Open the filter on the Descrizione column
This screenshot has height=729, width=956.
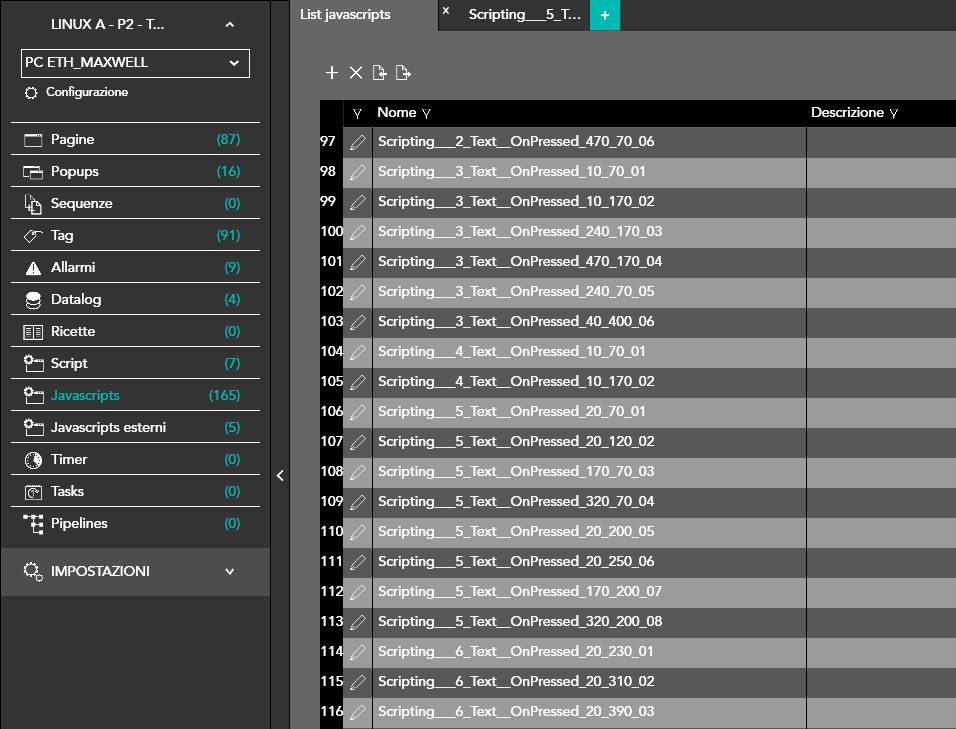pos(893,114)
